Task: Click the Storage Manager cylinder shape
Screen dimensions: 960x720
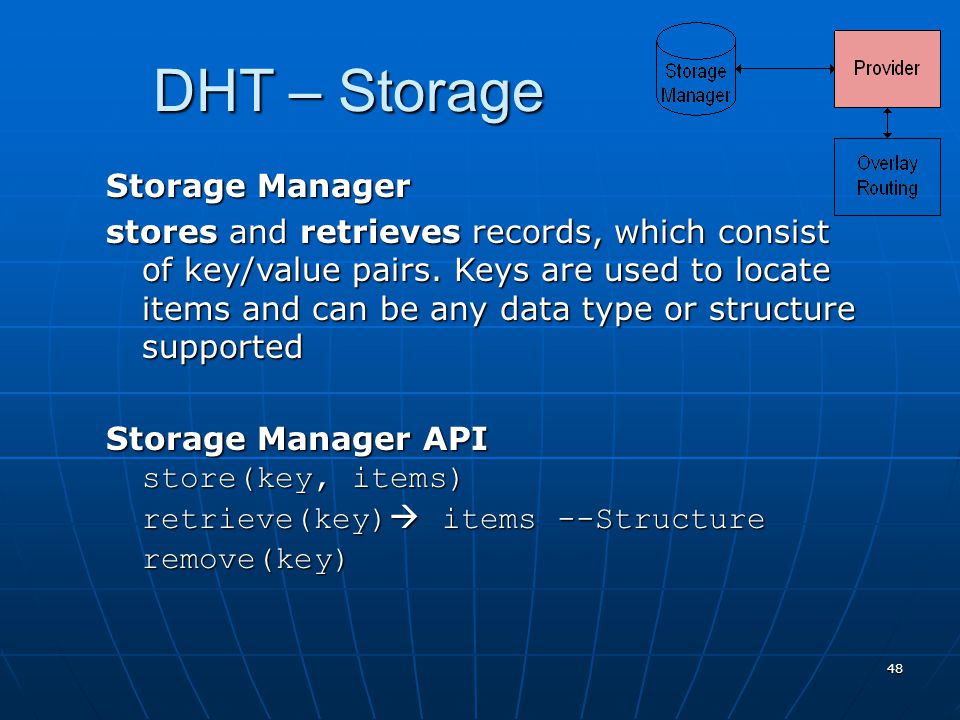Action: 696,69
